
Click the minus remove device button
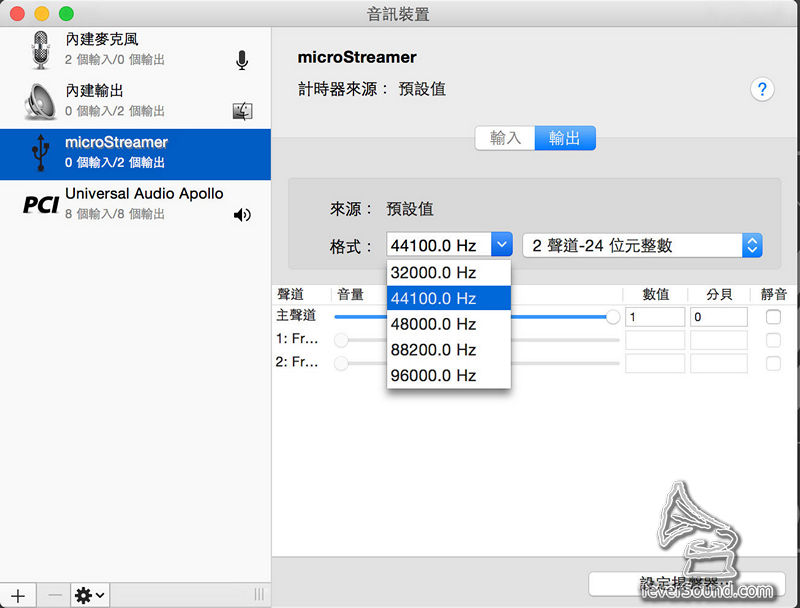[x=54, y=595]
